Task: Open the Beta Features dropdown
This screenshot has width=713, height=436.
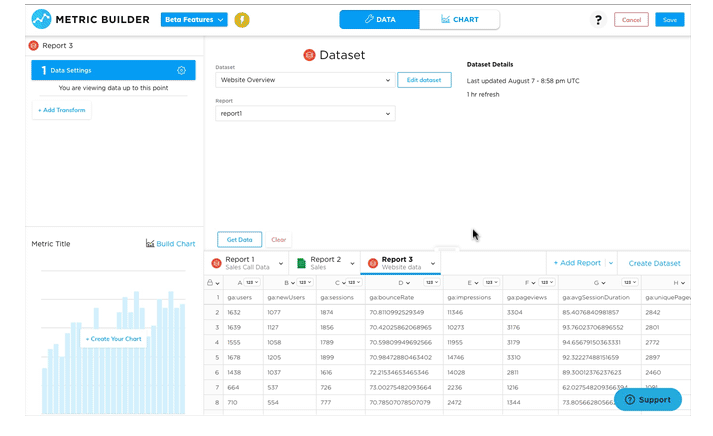Action: coord(194,20)
